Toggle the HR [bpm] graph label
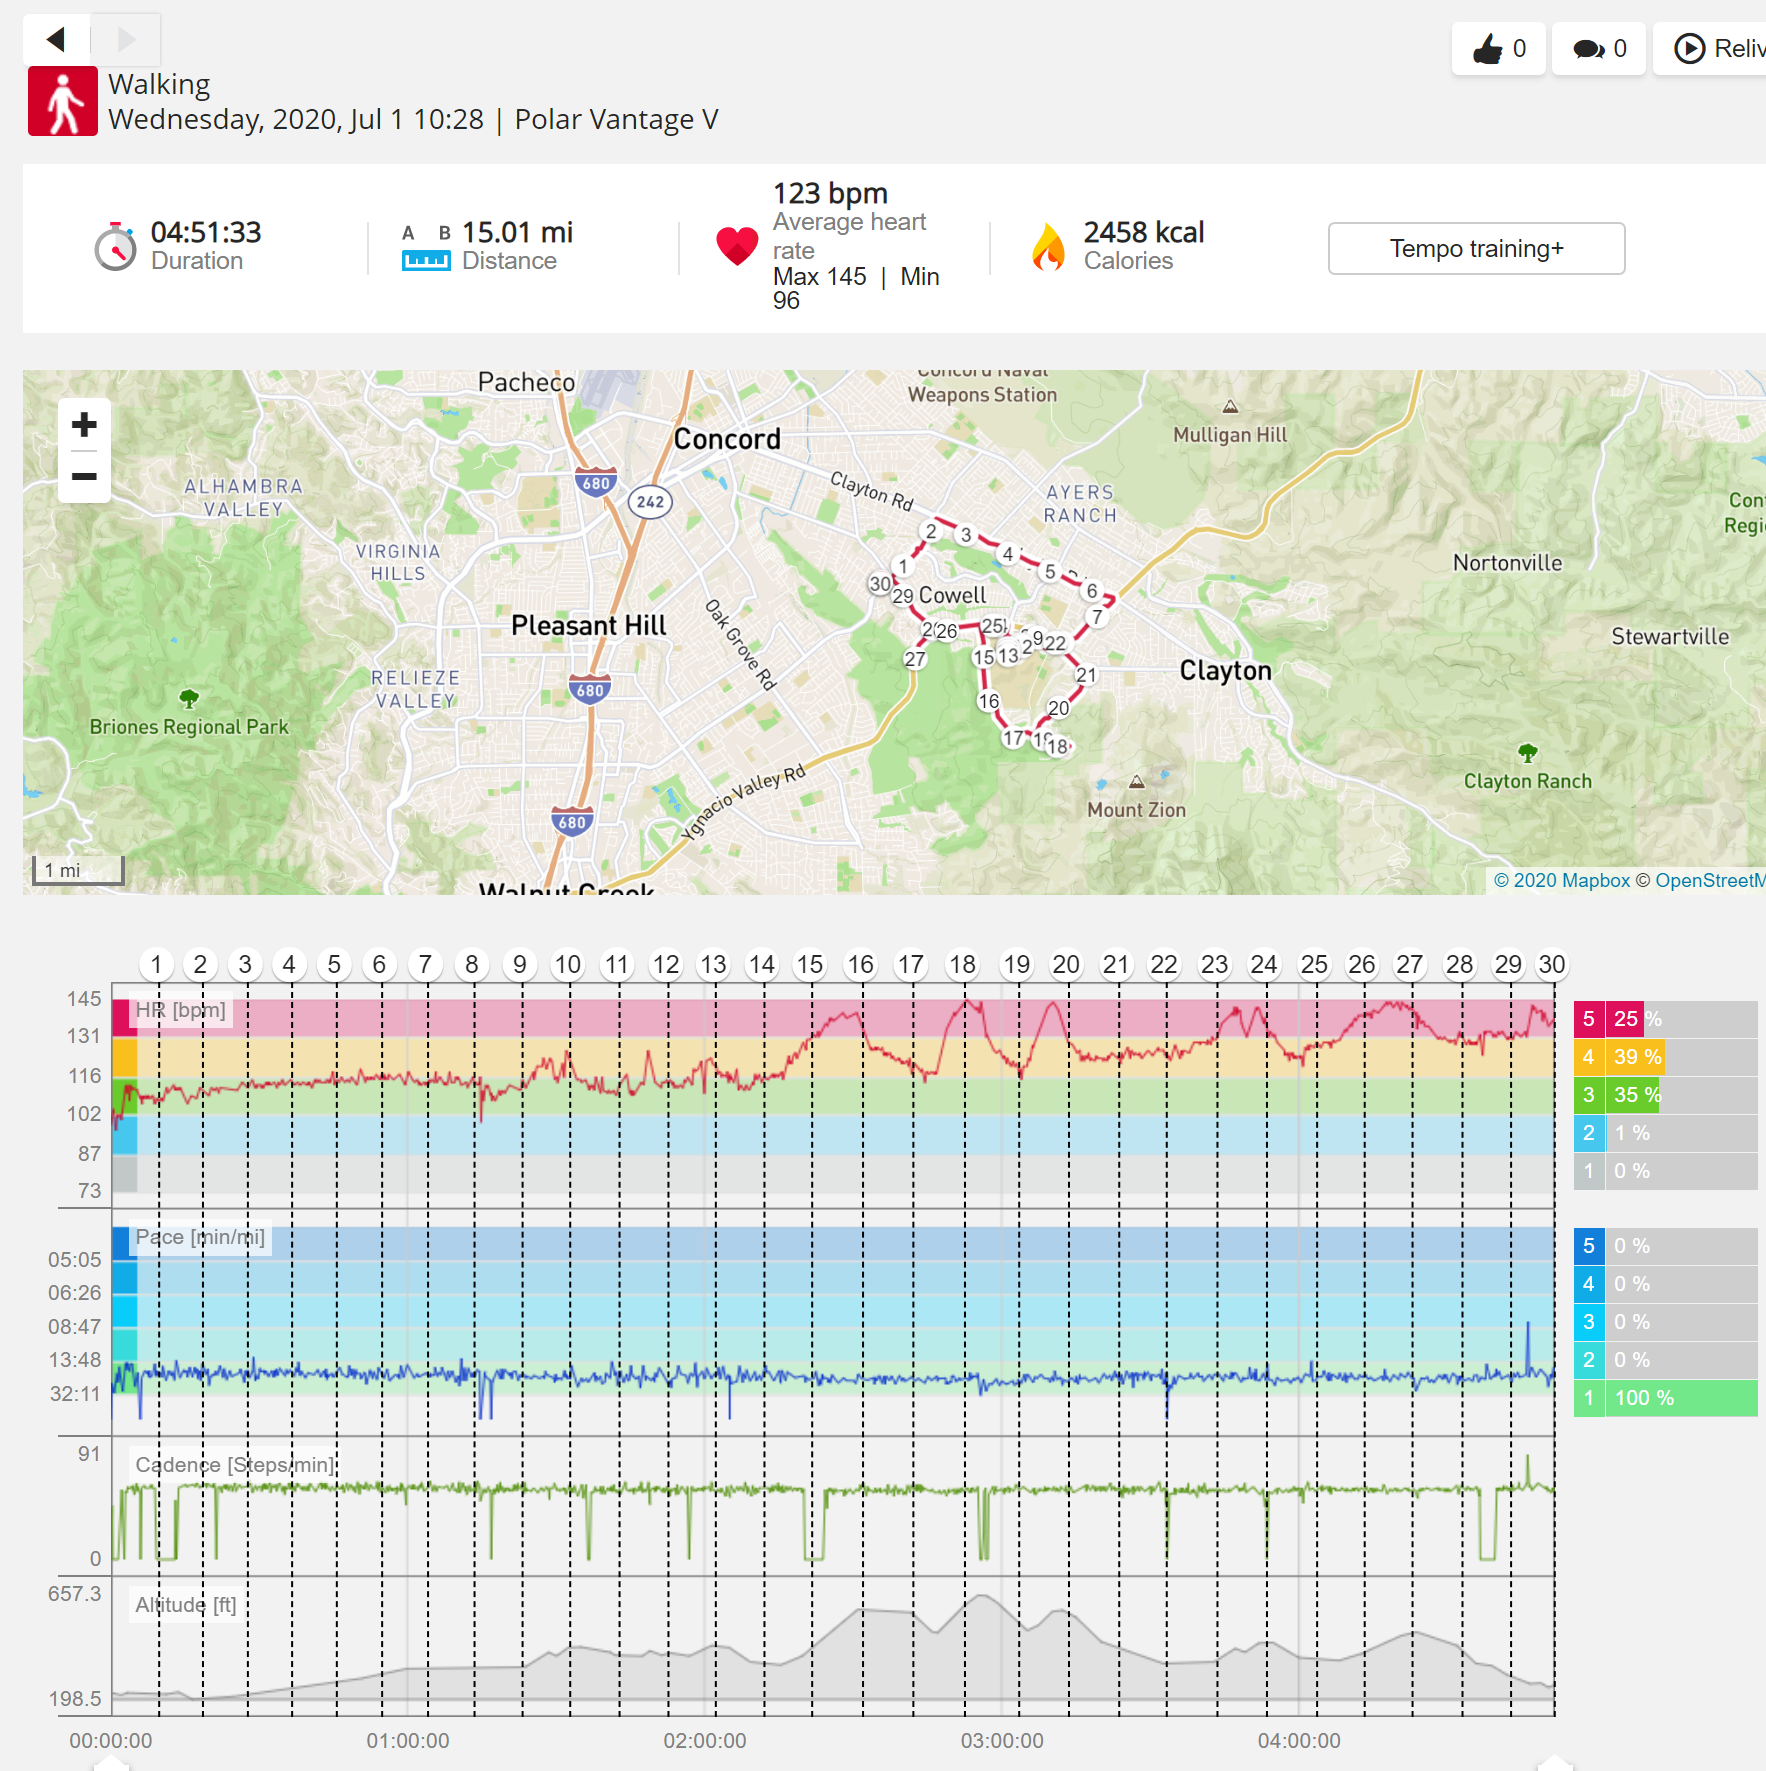The width and height of the screenshot is (1766, 1771). tap(180, 1011)
